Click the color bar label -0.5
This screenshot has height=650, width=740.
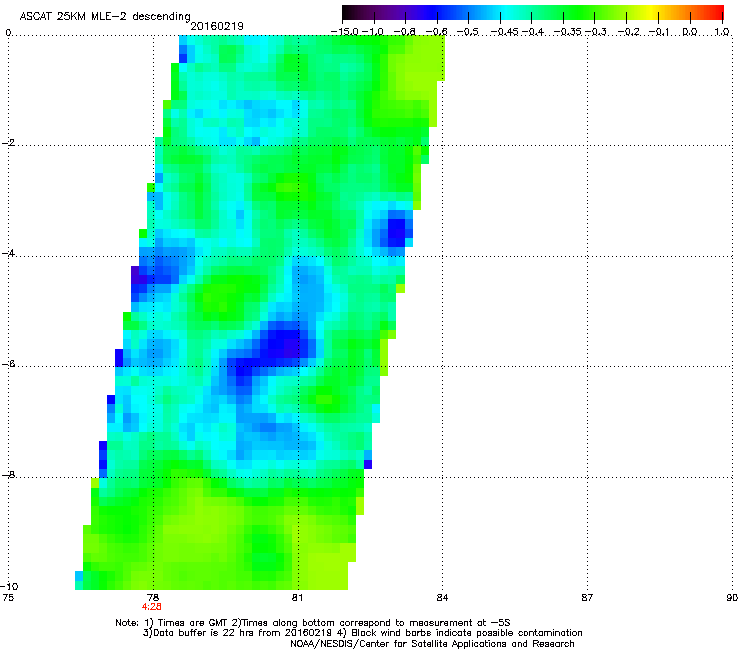click(468, 32)
